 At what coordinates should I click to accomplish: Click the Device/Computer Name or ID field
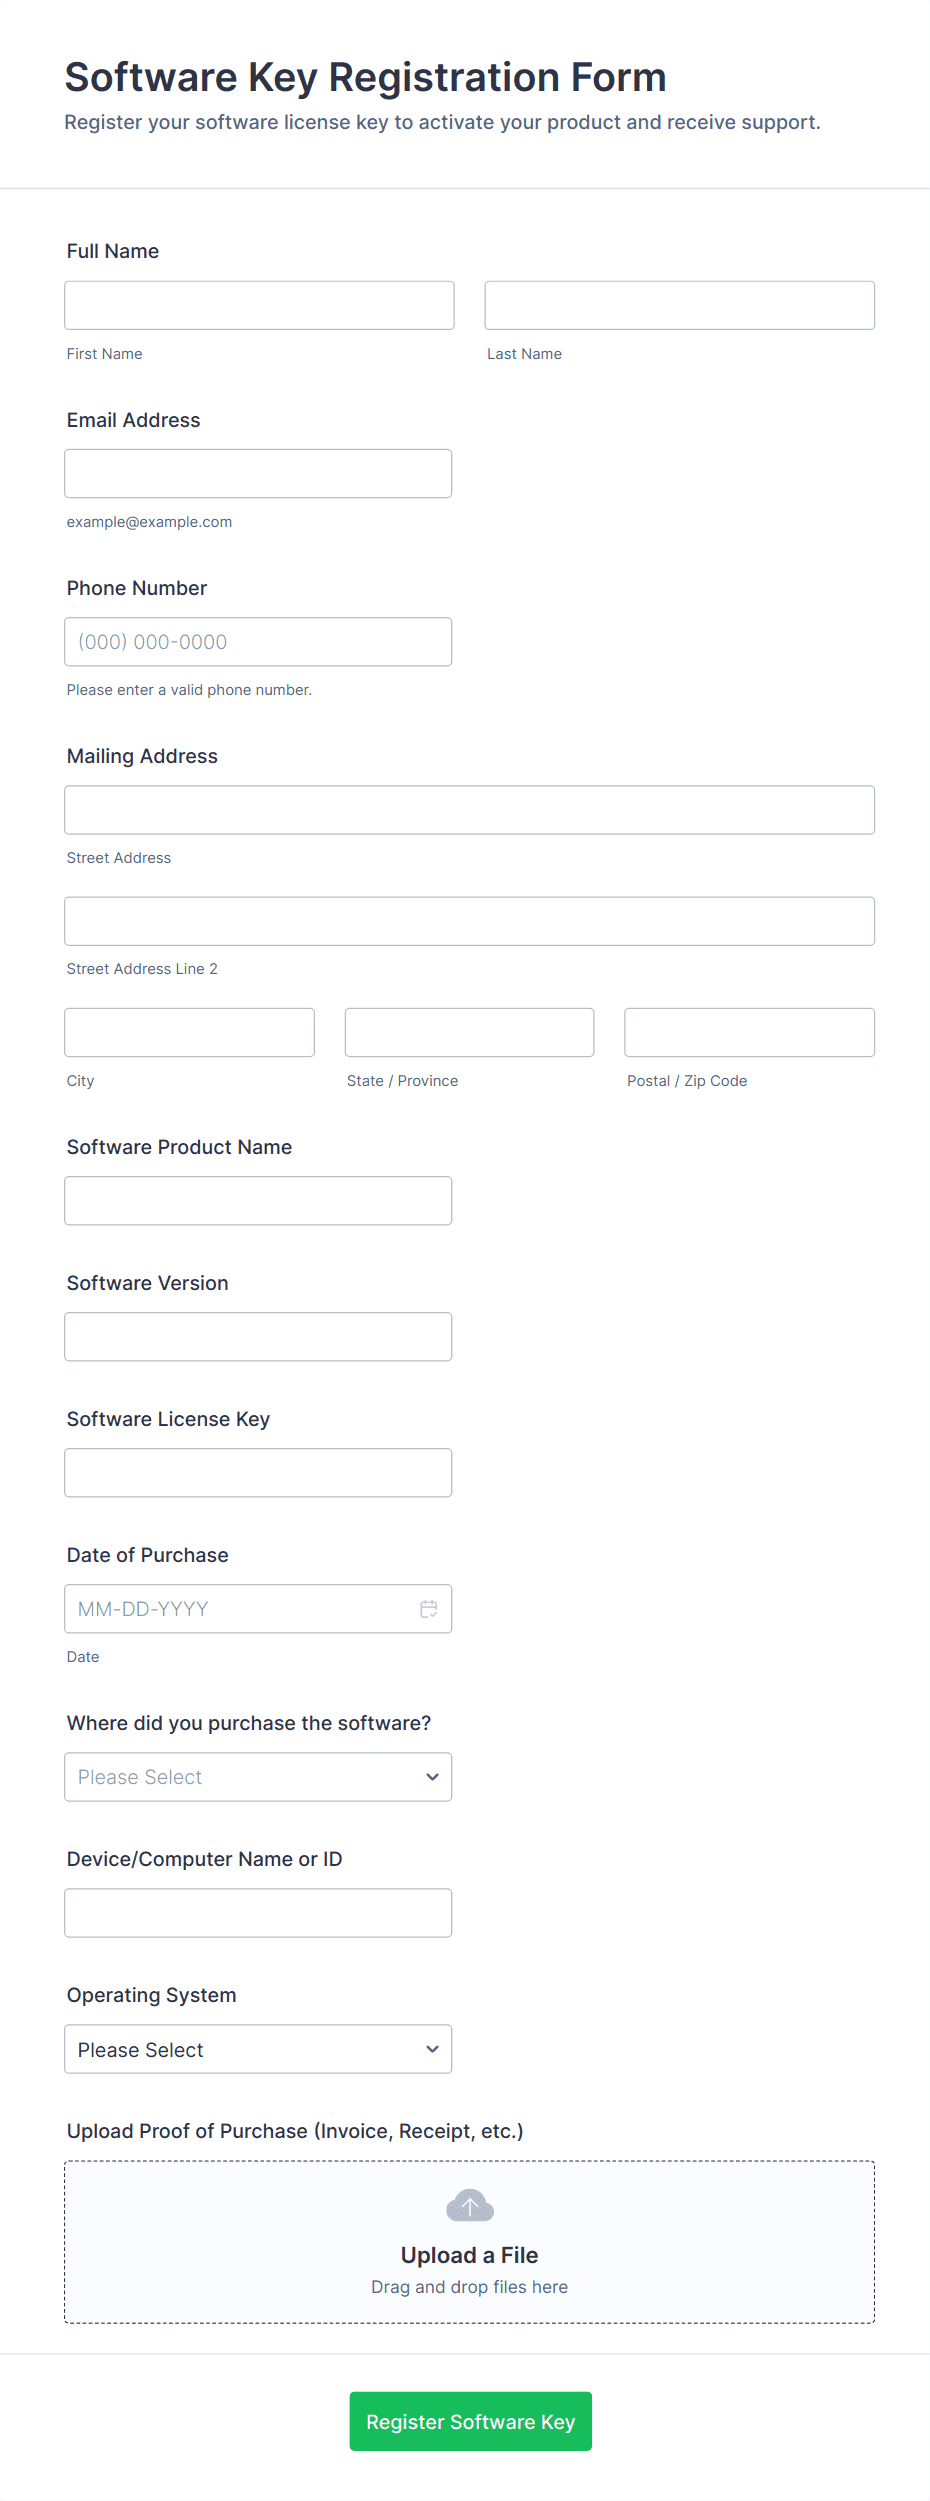pyautogui.click(x=258, y=1912)
